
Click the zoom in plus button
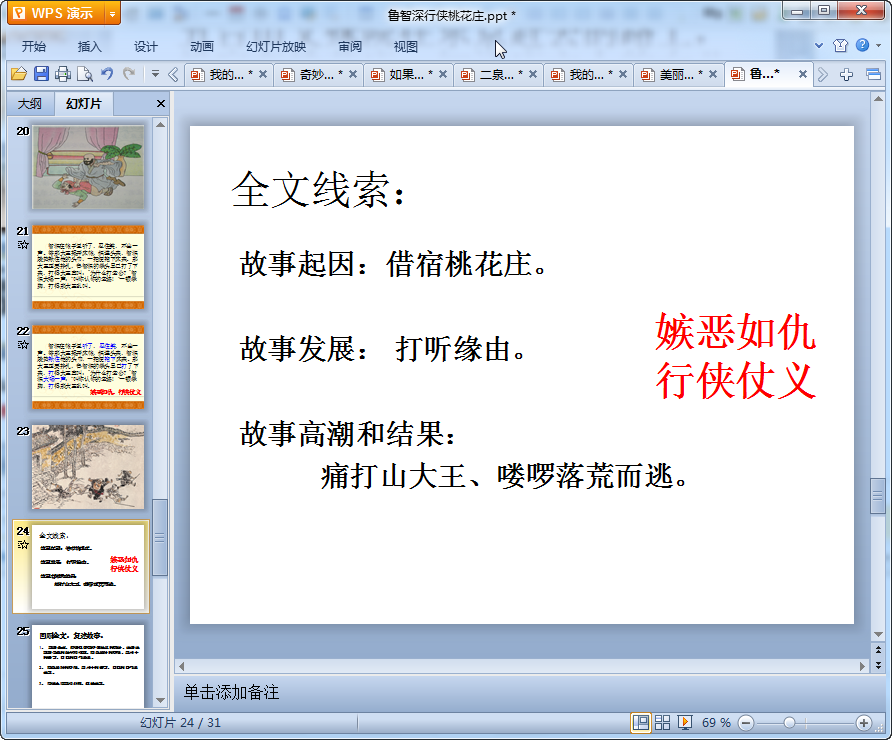click(x=864, y=722)
